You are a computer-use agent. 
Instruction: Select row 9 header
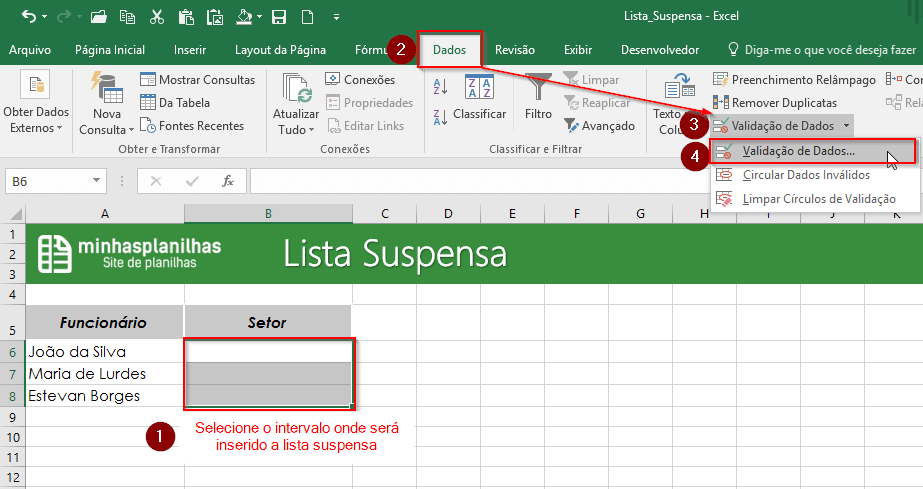(x=12, y=417)
